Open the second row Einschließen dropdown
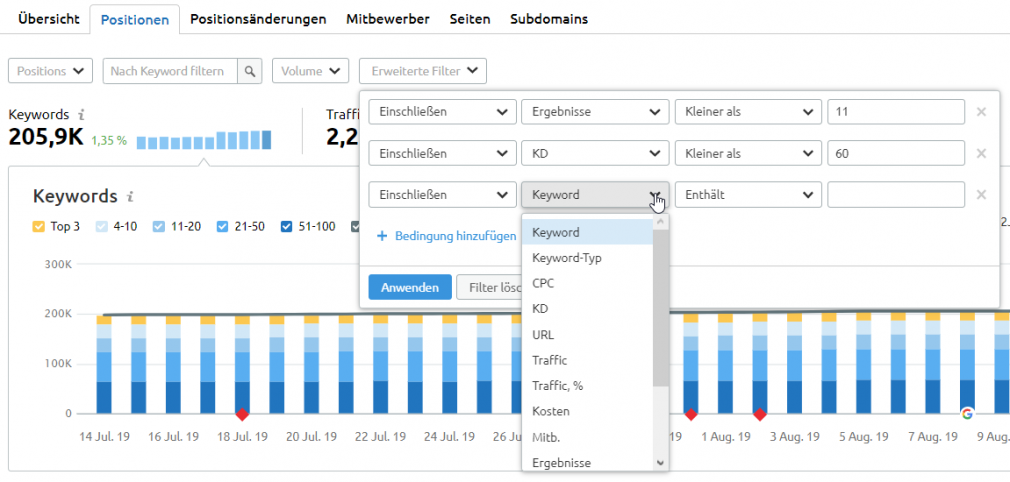Viewport: 1010px width, 482px height. tap(443, 153)
